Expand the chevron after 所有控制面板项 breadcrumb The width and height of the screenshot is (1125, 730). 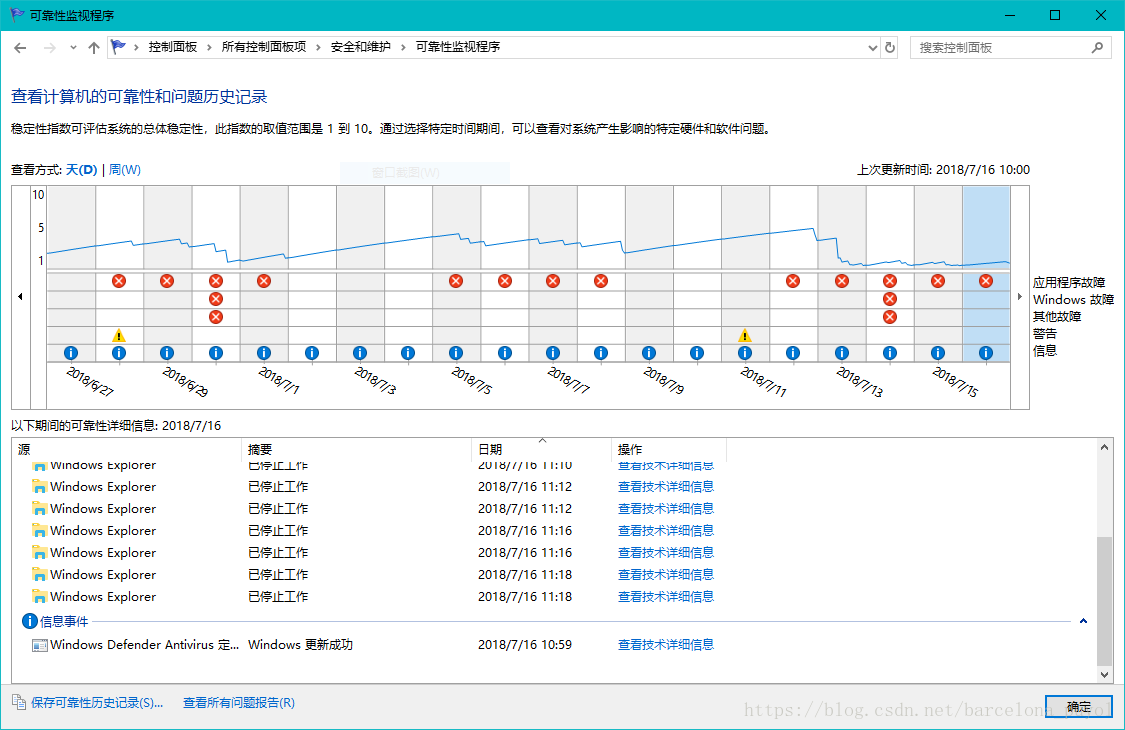point(318,47)
